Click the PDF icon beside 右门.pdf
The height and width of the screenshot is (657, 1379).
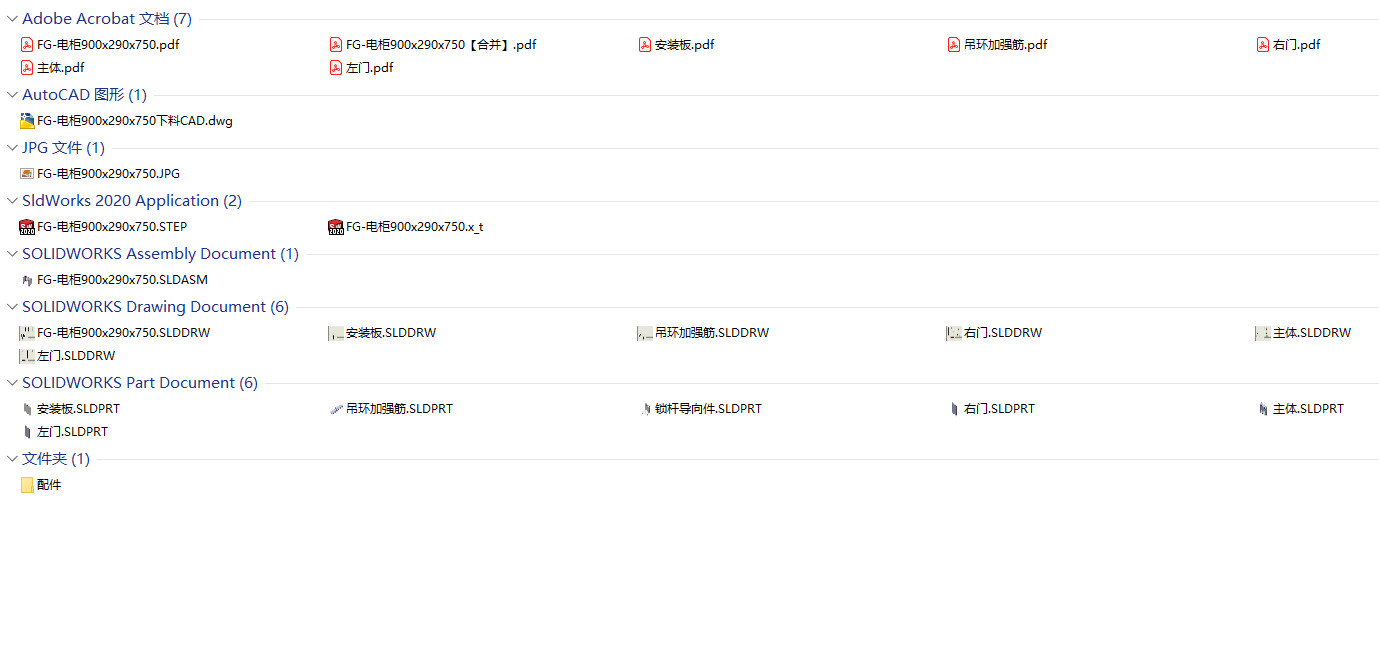pyautogui.click(x=1263, y=44)
